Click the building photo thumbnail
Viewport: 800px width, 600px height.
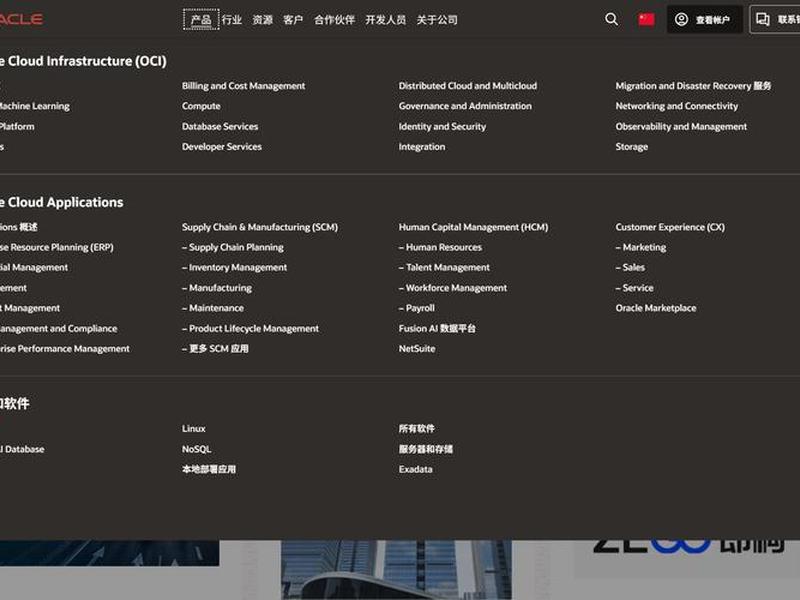(x=396, y=570)
